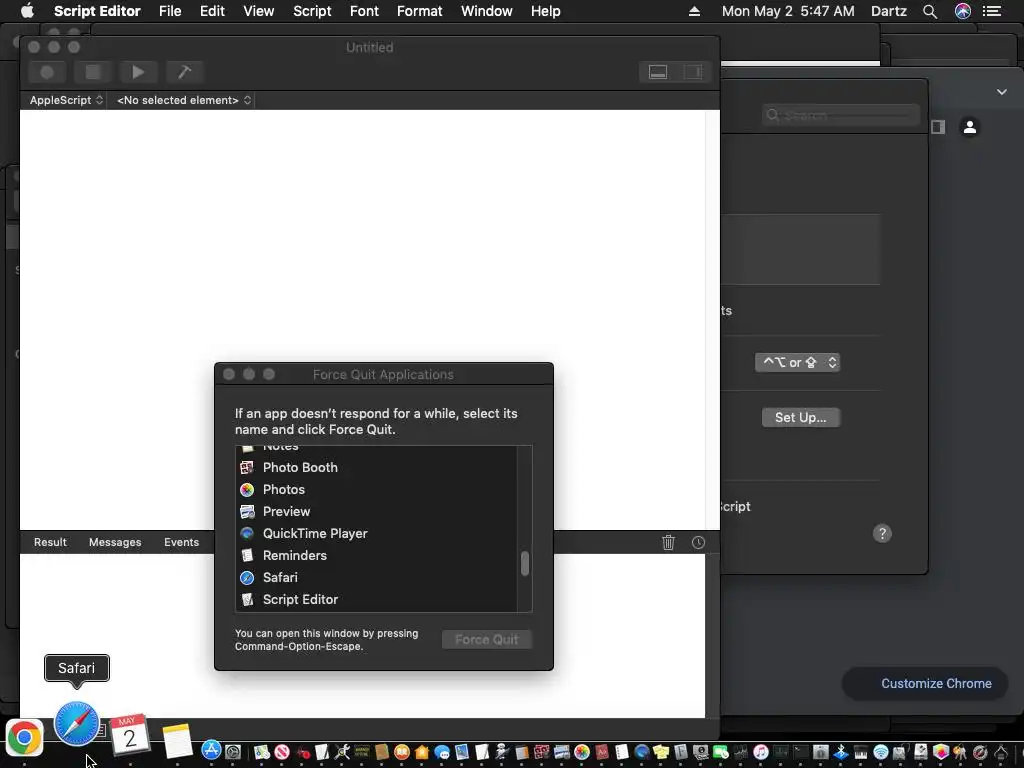Image resolution: width=1024 pixels, height=768 pixels.
Task: Open Maps from the Dock
Action: [262, 752]
